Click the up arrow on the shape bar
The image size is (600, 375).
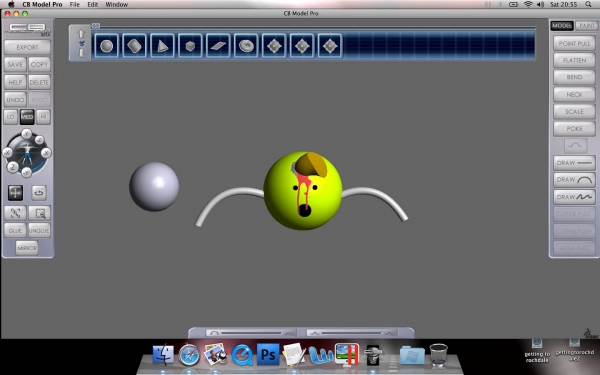81,34
